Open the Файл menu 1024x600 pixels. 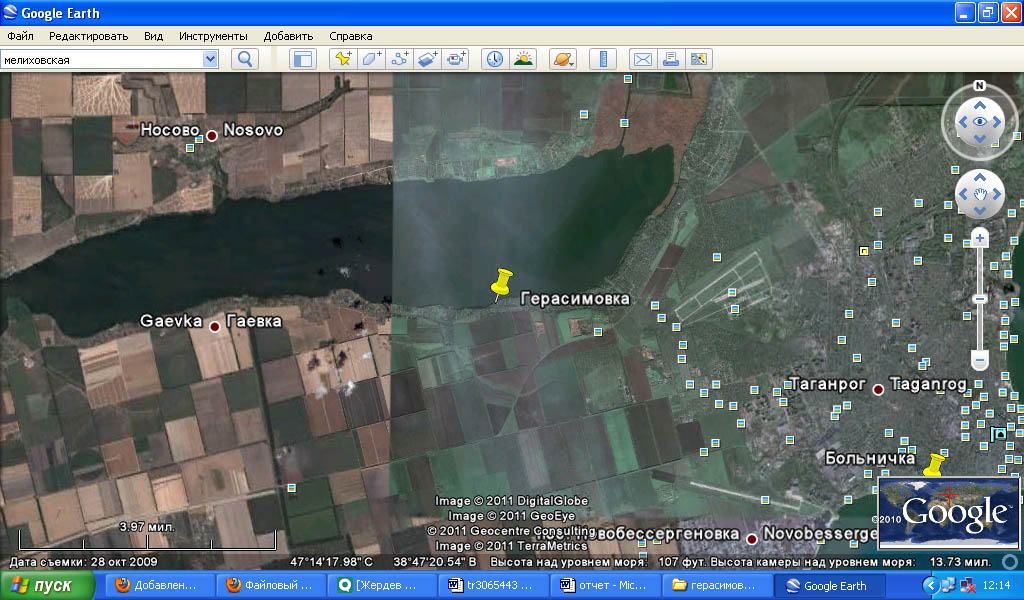[20, 36]
